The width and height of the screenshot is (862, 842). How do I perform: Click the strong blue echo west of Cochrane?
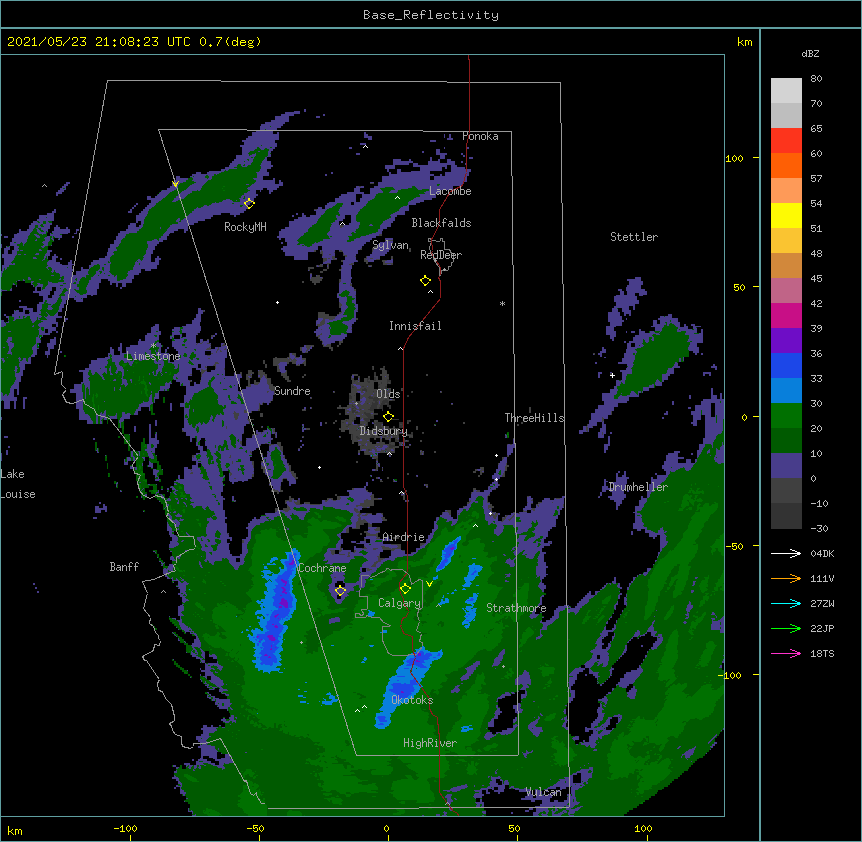(276, 613)
